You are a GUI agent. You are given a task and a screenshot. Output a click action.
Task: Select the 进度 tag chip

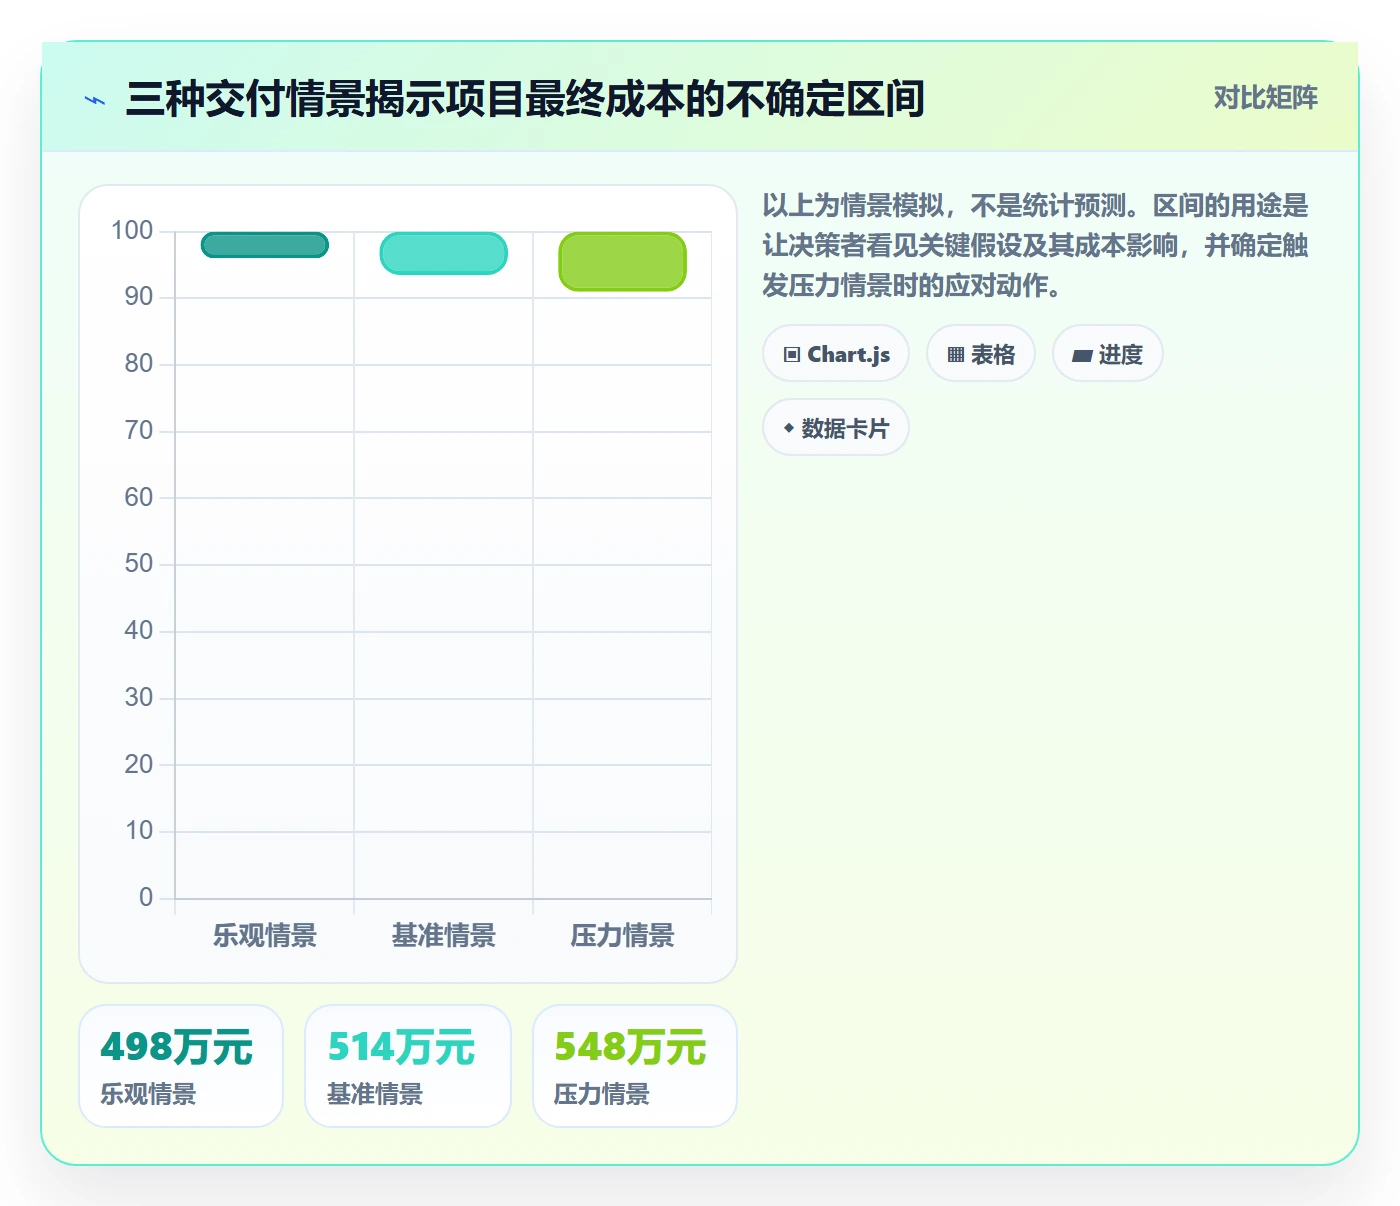(1108, 354)
